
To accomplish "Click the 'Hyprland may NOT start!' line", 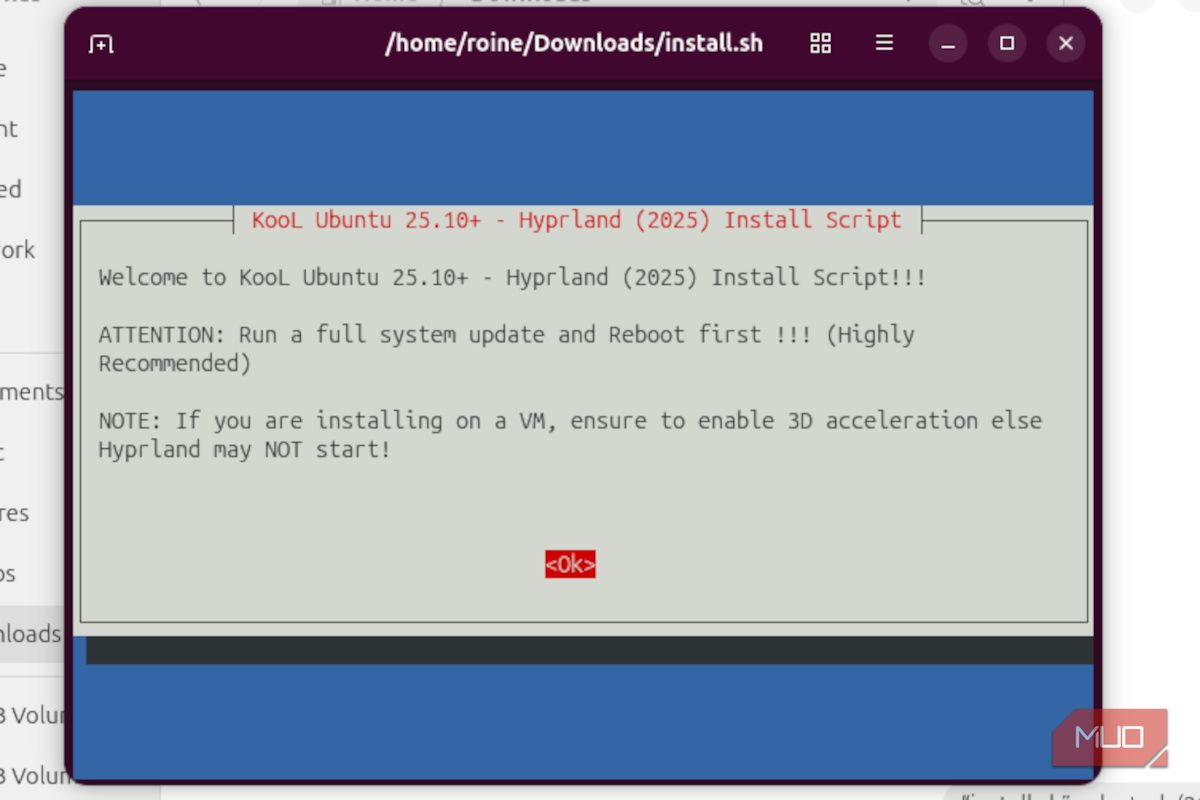I will pos(245,450).
